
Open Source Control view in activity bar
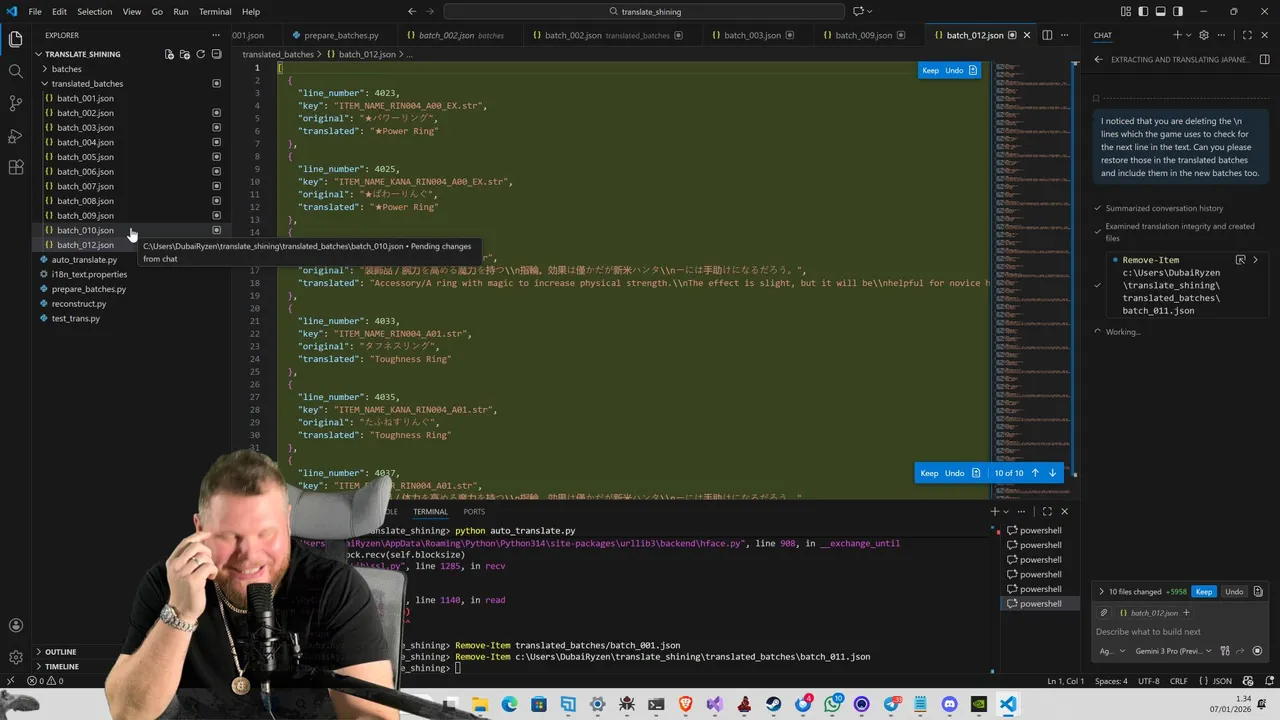[x=15, y=103]
